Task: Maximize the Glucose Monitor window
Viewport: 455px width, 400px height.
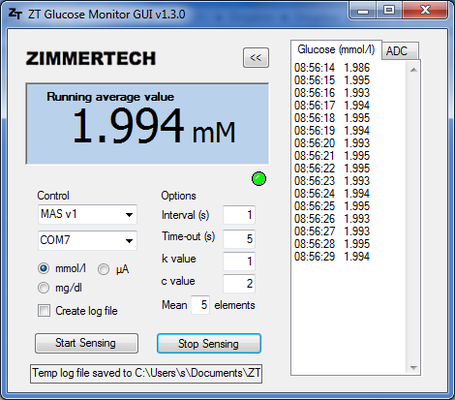Action: pyautogui.click(x=389, y=11)
